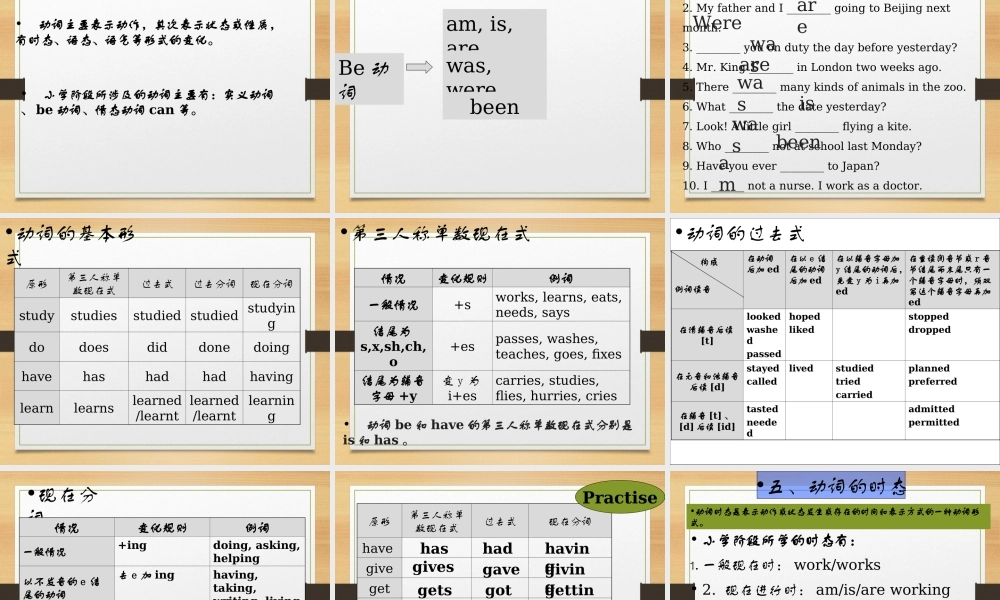Click the word 'been' in the Be slide

tap(494, 107)
